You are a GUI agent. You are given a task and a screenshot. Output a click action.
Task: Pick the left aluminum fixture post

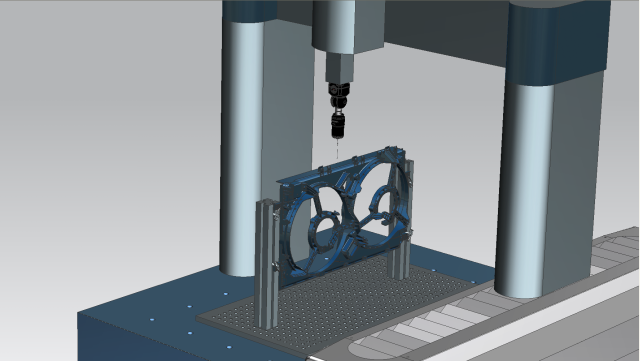(267, 263)
